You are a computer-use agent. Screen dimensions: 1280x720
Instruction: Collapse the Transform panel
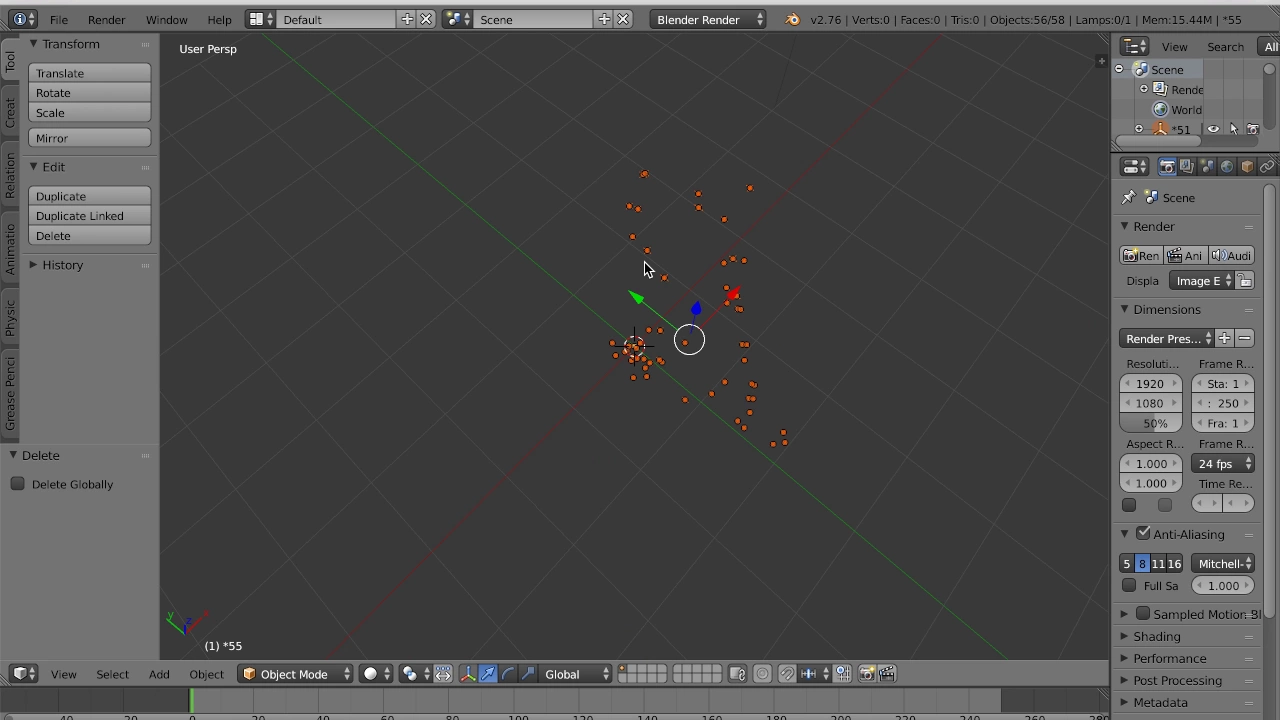(x=33, y=44)
